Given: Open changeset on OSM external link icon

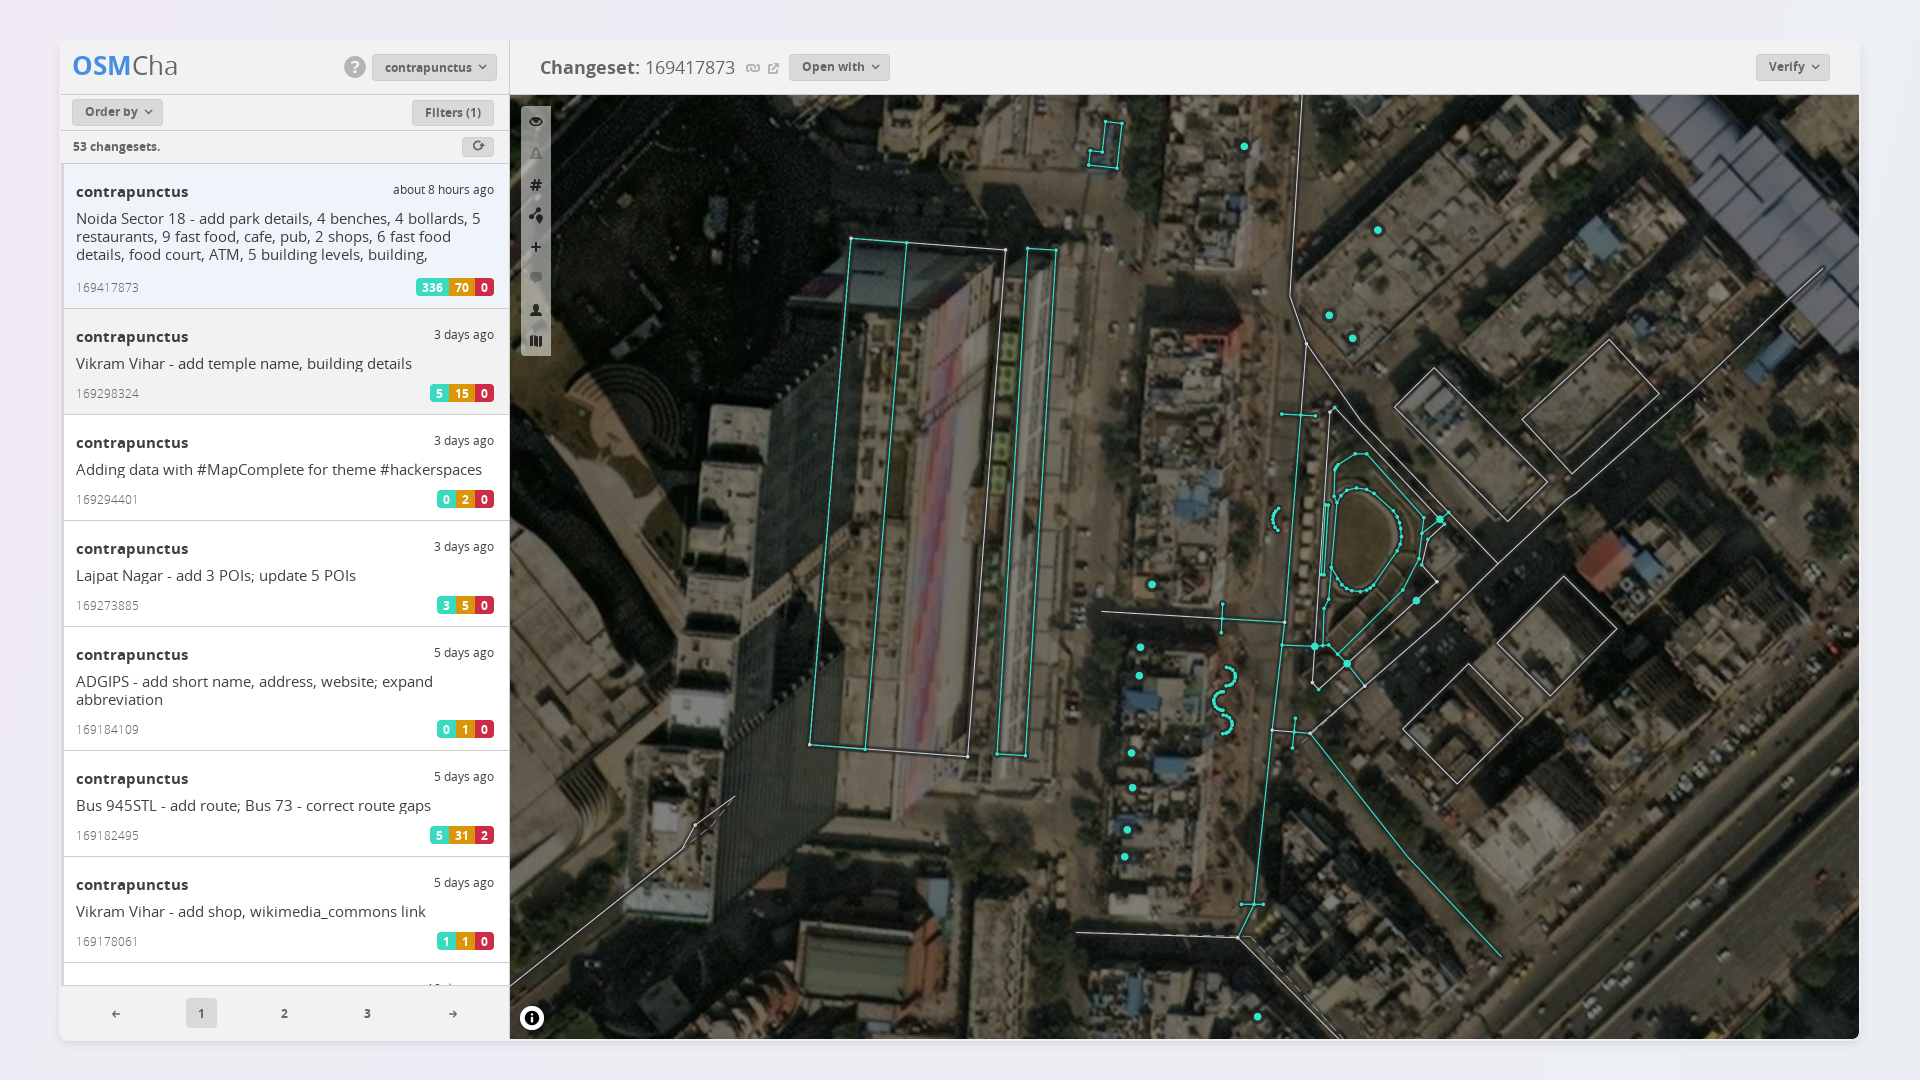Looking at the screenshot, I should coord(773,68).
